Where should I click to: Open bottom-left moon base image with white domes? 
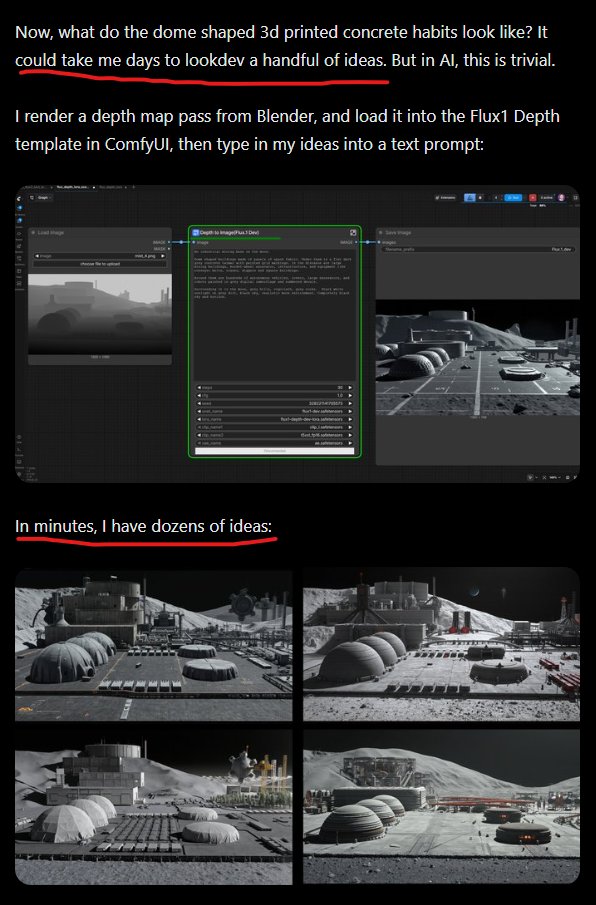pyautogui.click(x=153, y=807)
